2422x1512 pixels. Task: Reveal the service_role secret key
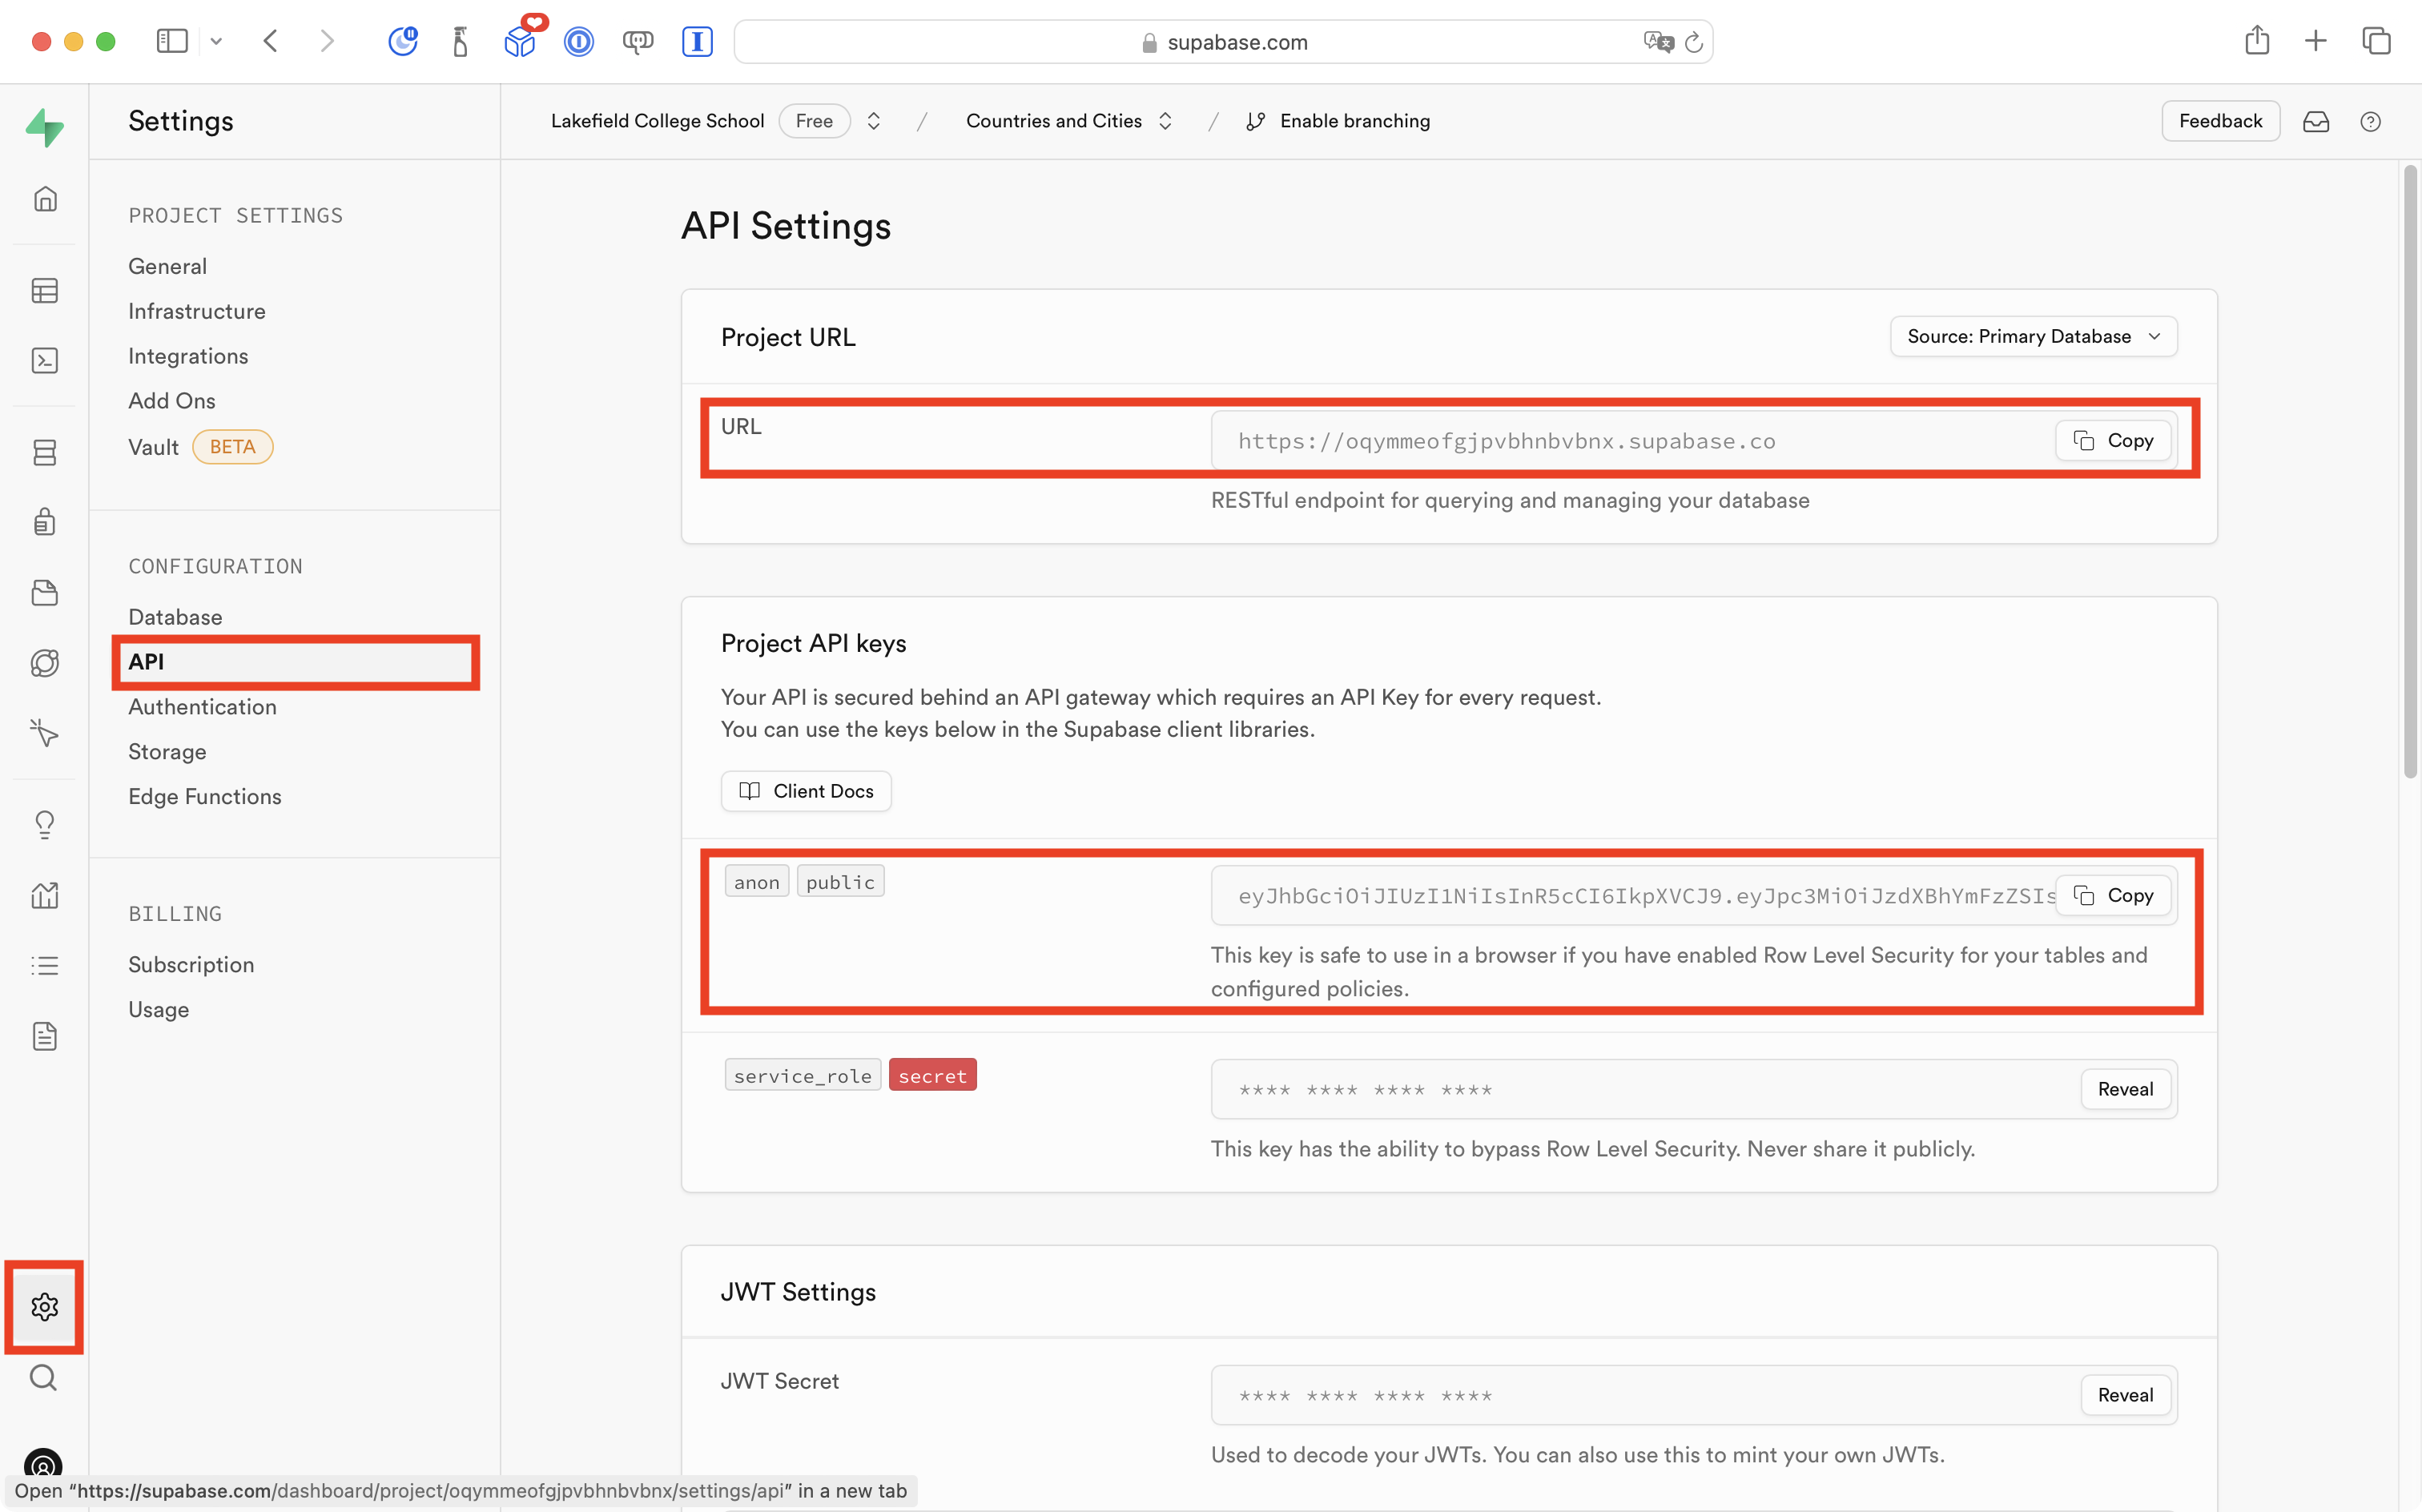coord(2125,1089)
